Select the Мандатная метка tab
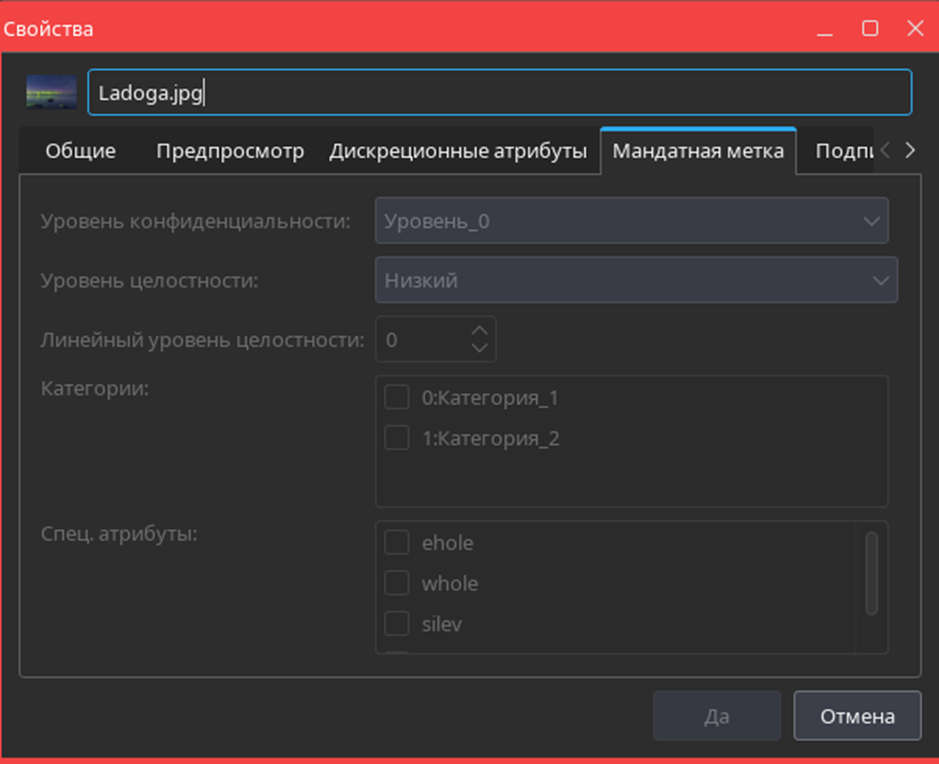This screenshot has height=764, width=939. [698, 151]
